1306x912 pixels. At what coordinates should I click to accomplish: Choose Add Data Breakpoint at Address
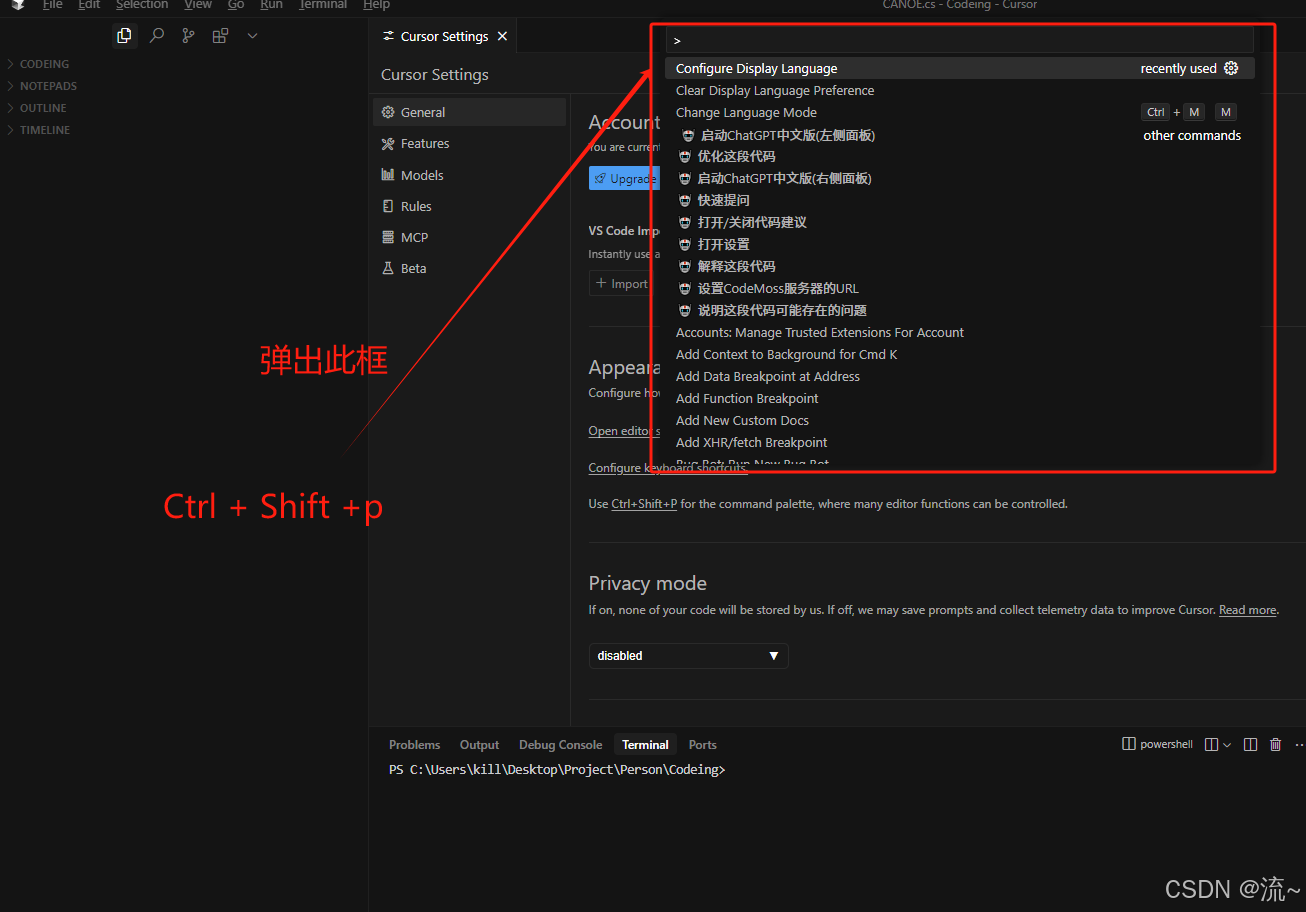(959, 376)
